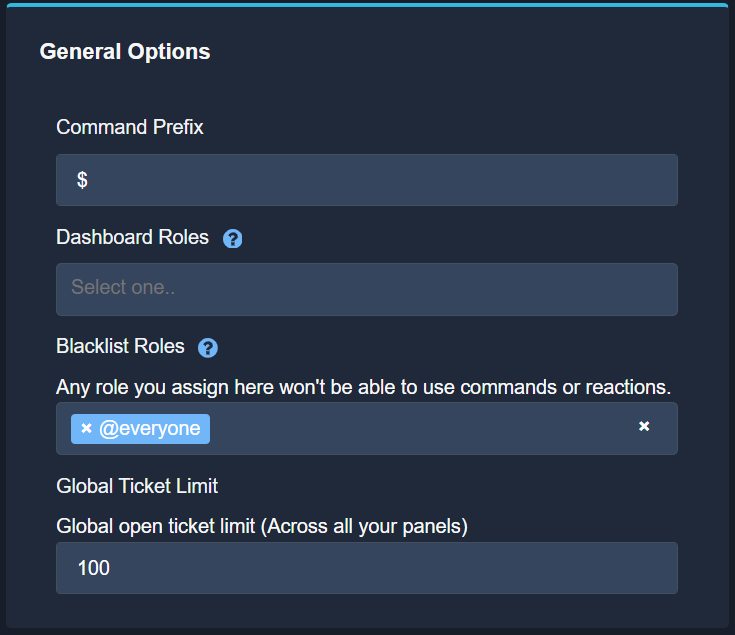Focus the Command Prefix input field
The height and width of the screenshot is (635, 735).
pyautogui.click(x=366, y=180)
